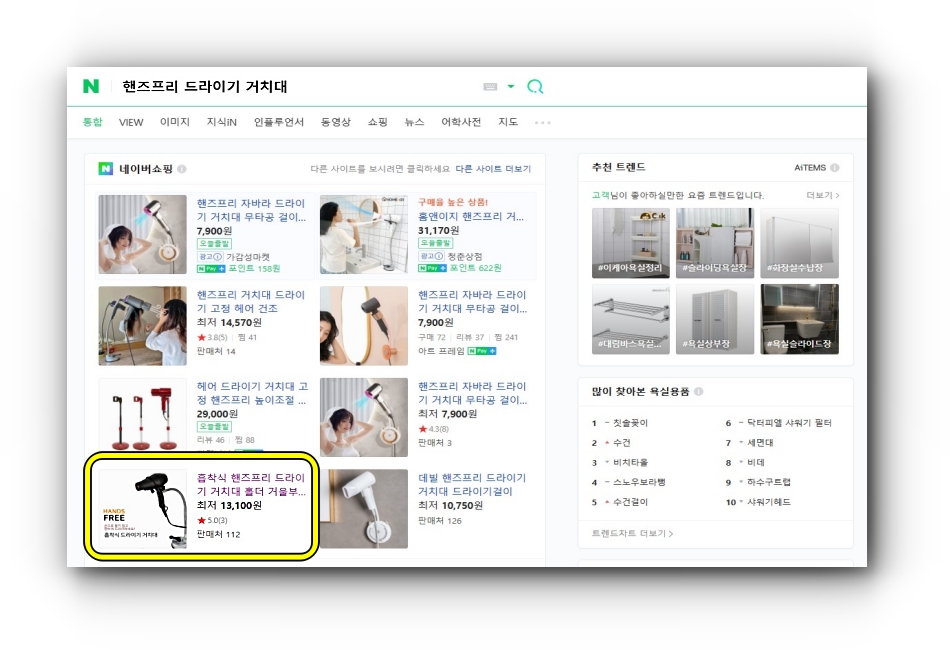
Task: Select the 어학사전 tab
Action: [x=461, y=122]
